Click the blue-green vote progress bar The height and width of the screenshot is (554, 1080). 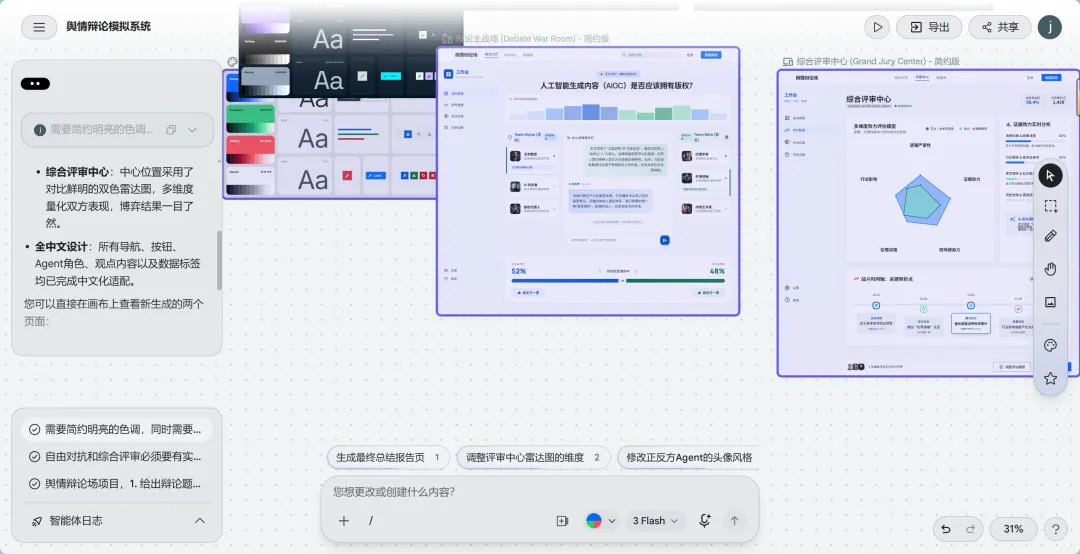click(x=619, y=281)
